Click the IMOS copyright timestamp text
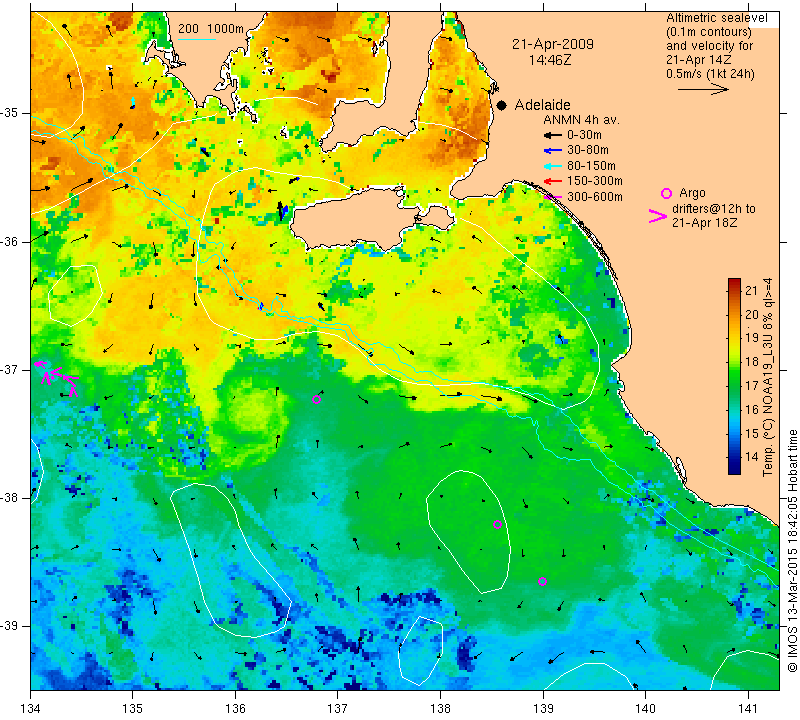The image size is (800, 720). [x=792, y=550]
